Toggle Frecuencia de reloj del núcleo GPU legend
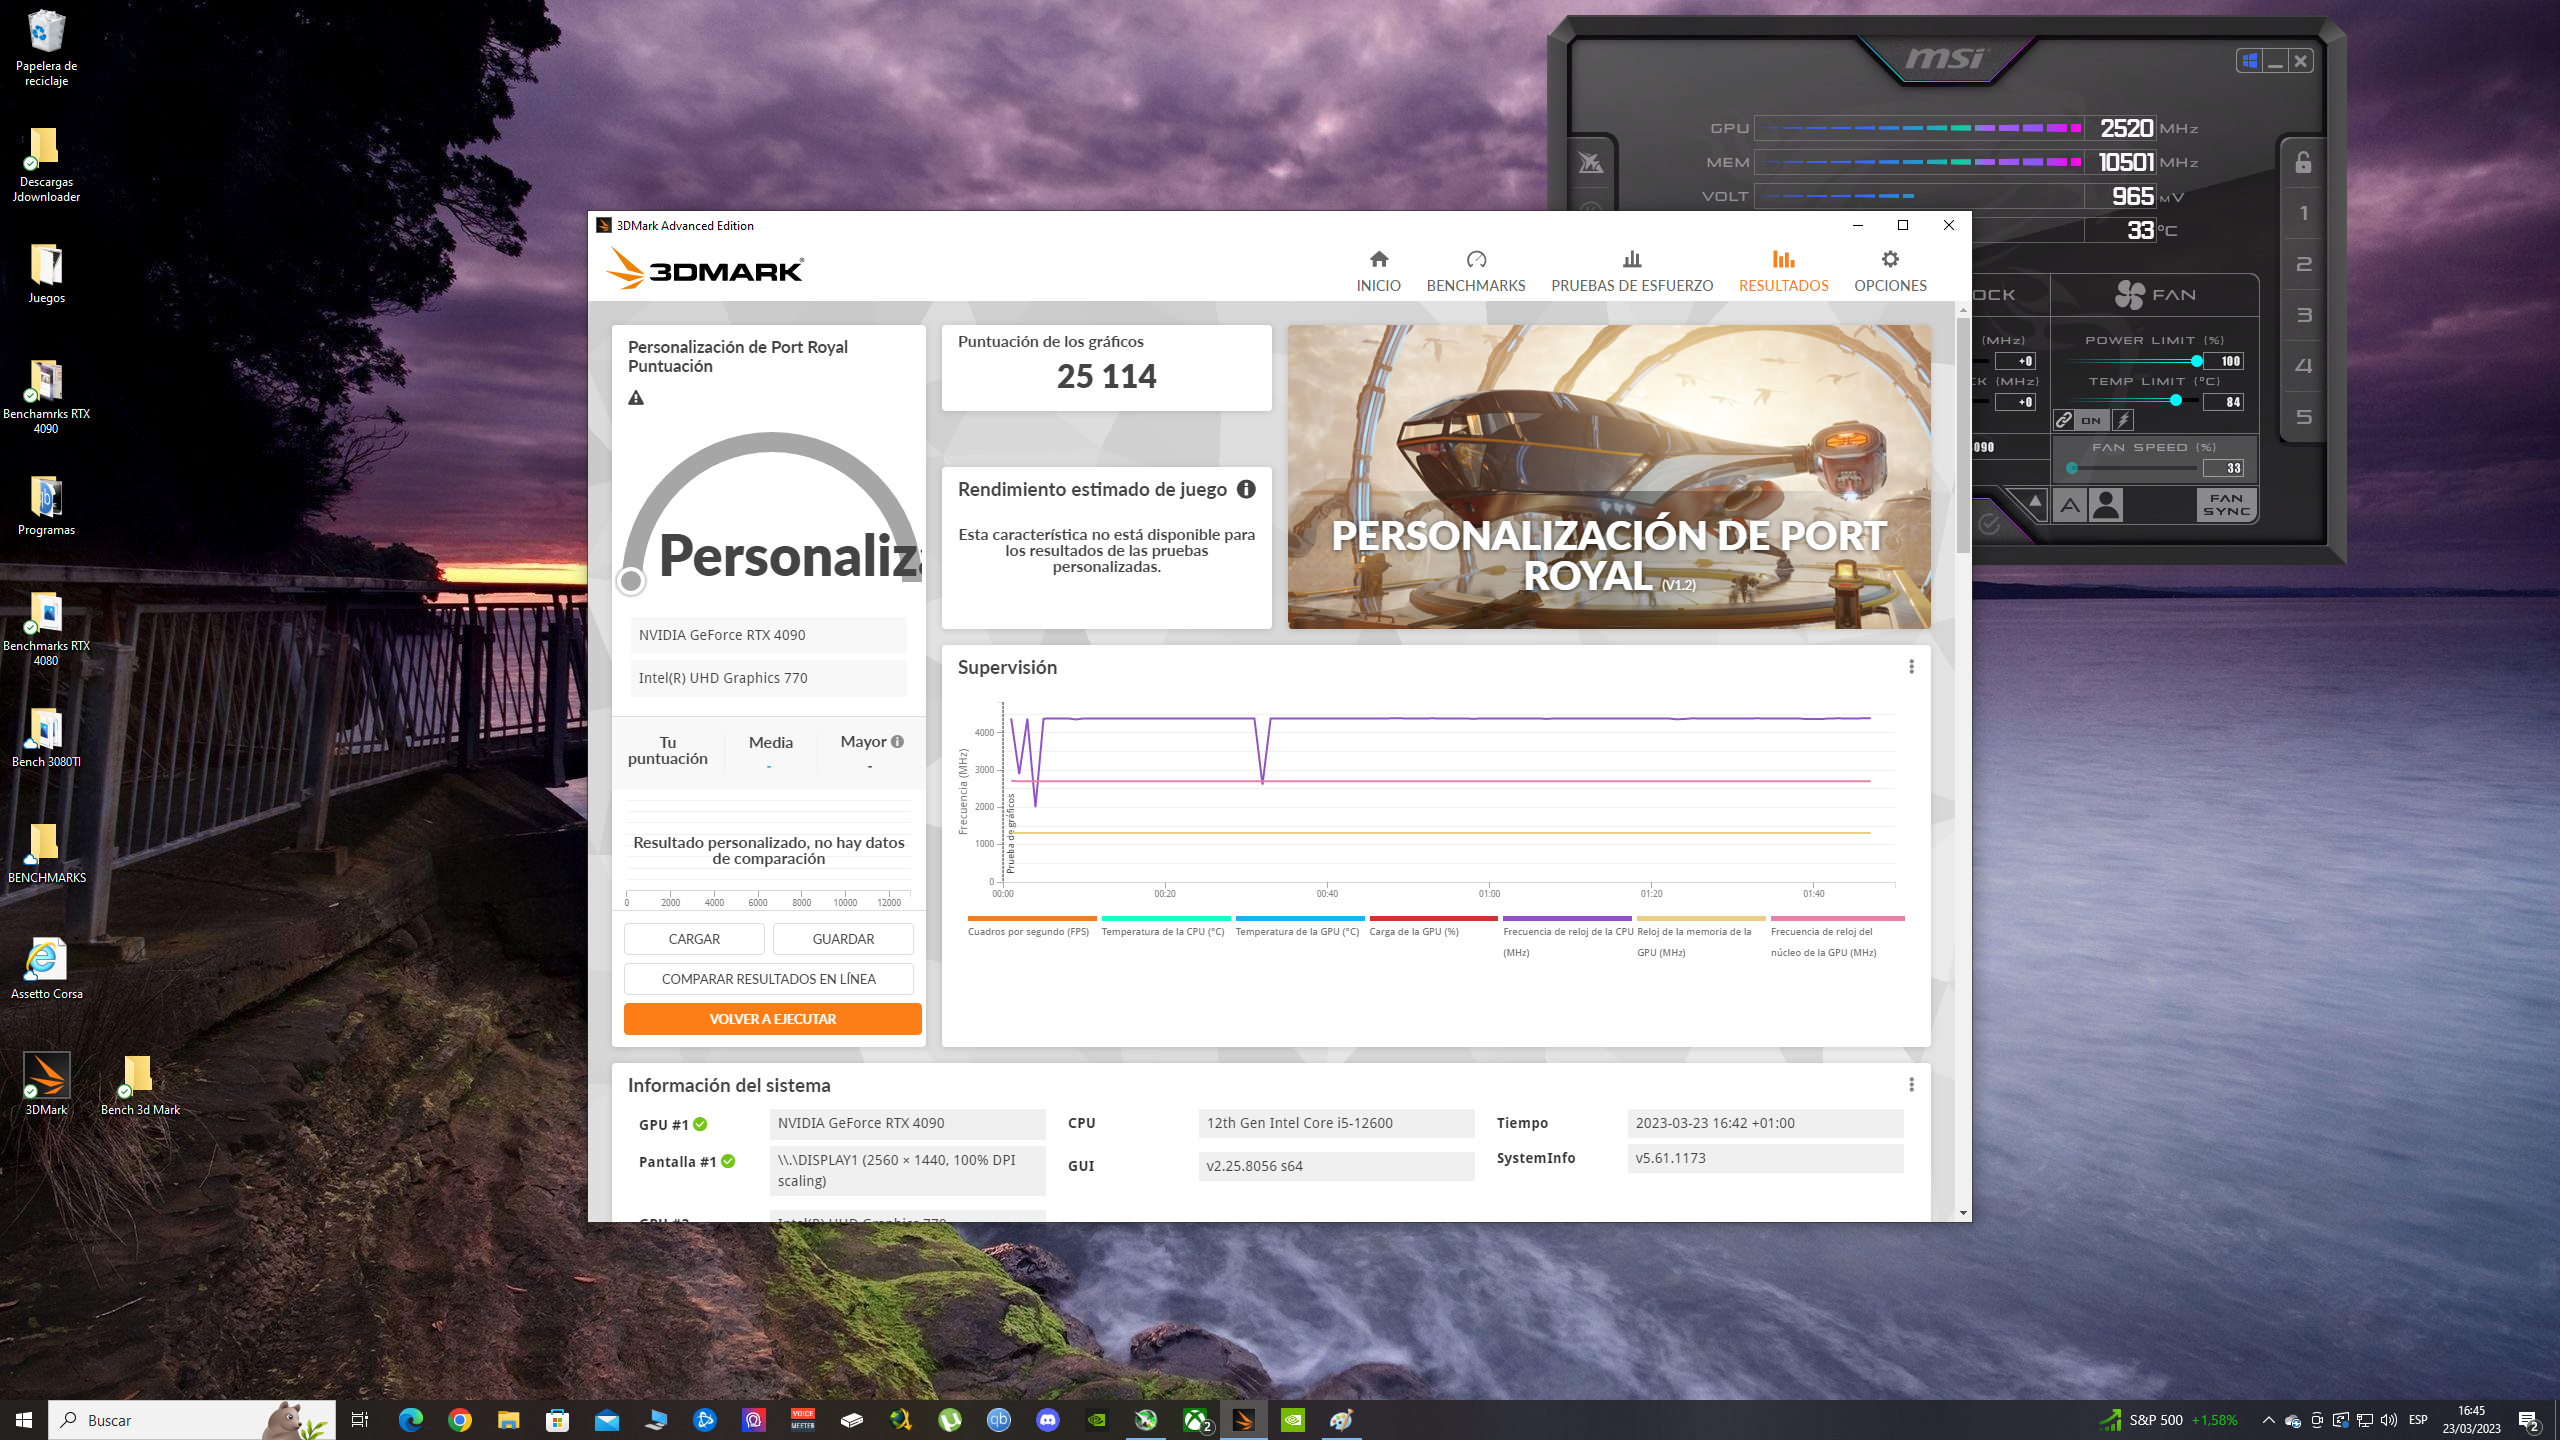 [1836, 937]
